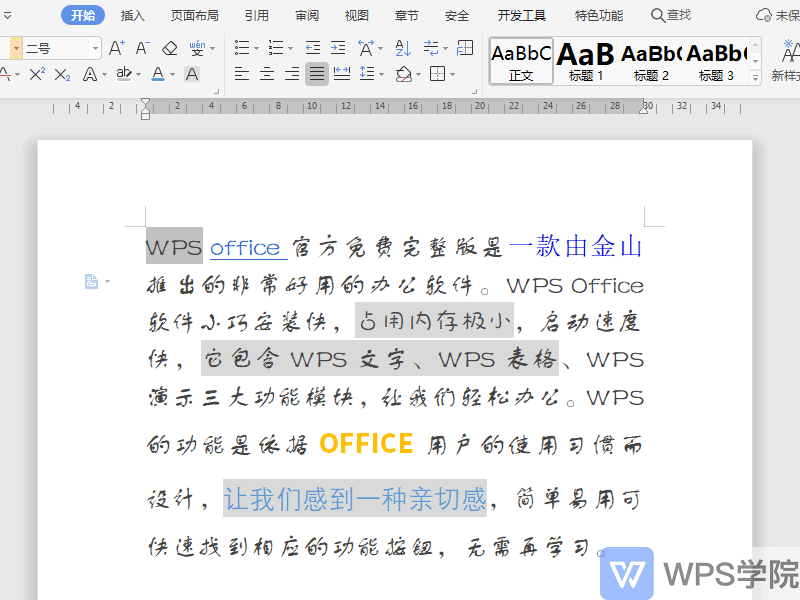Open the 章节 tab
This screenshot has width=800, height=600.
click(407, 16)
